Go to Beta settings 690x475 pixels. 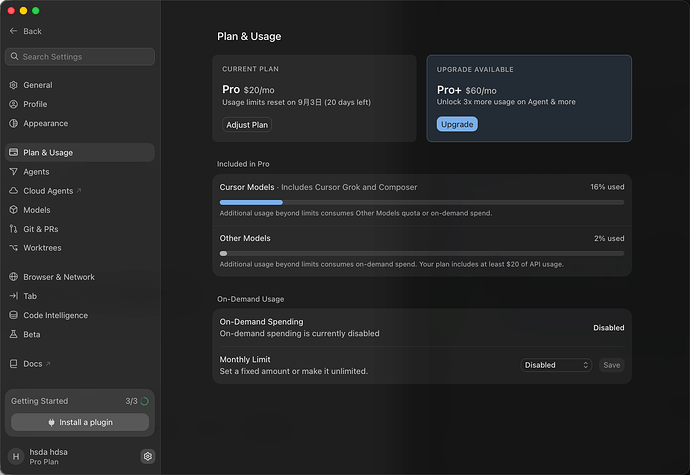pyautogui.click(x=80, y=334)
